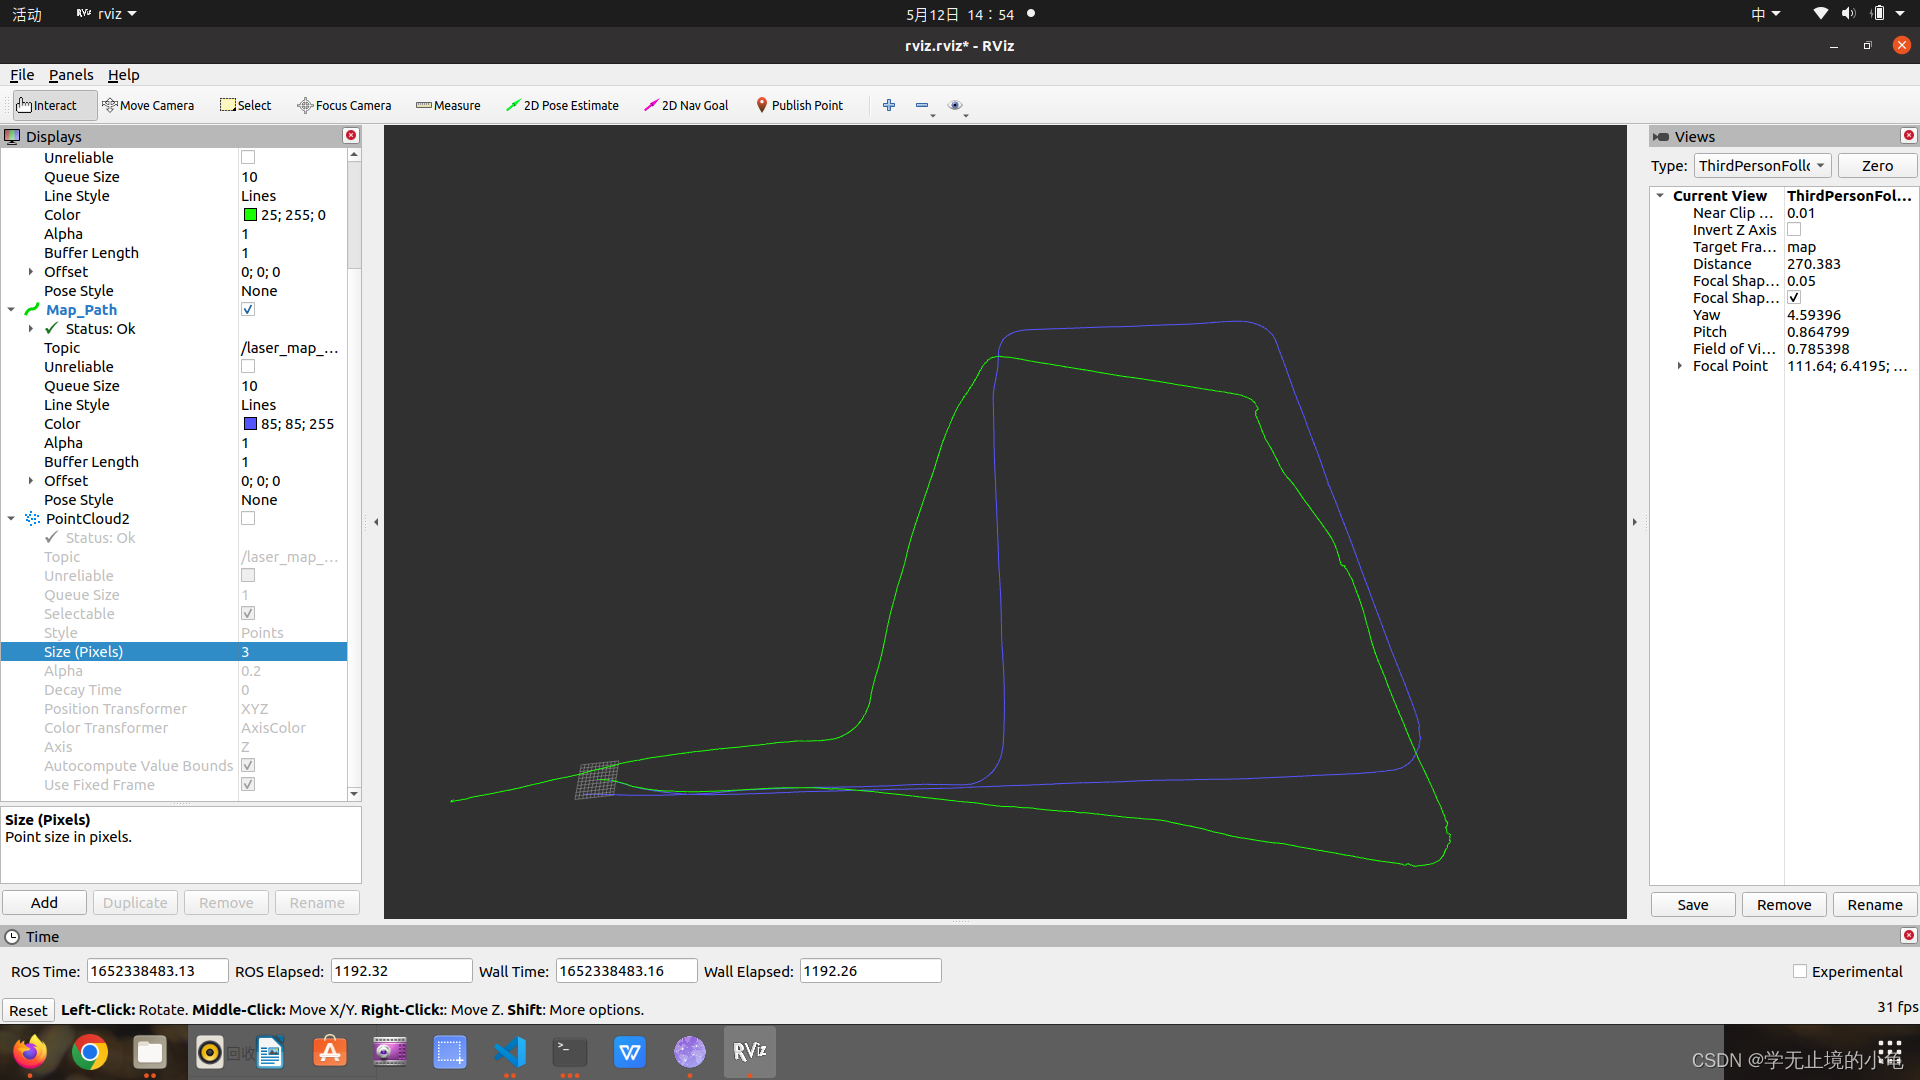The image size is (1920, 1080).
Task: Open the view Type dropdown
Action: coord(1762,166)
